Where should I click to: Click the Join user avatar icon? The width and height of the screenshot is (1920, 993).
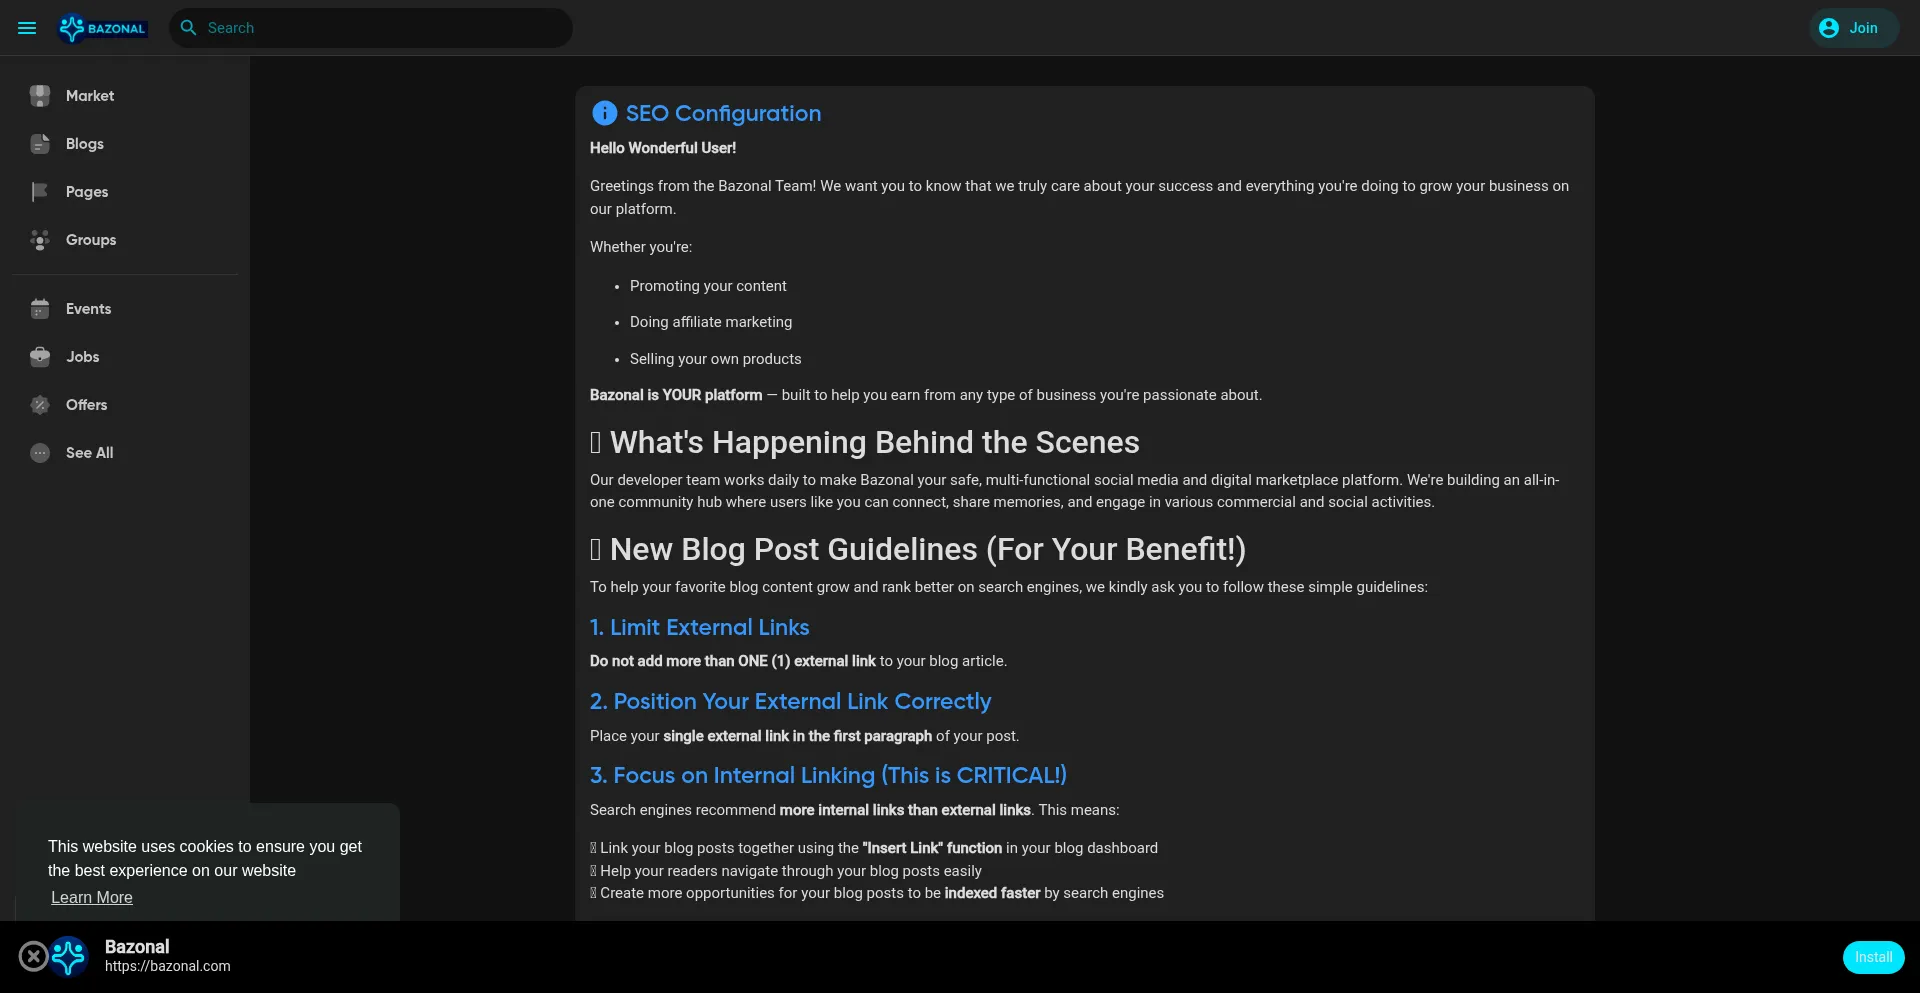pyautogui.click(x=1829, y=28)
